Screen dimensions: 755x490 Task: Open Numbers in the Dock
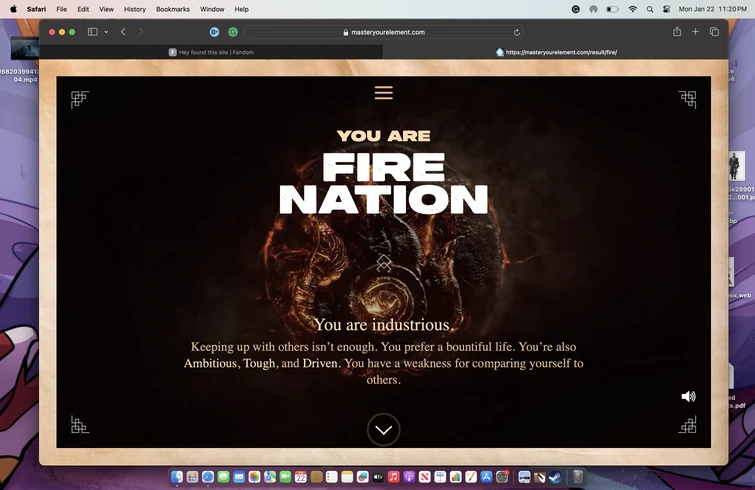(455, 477)
